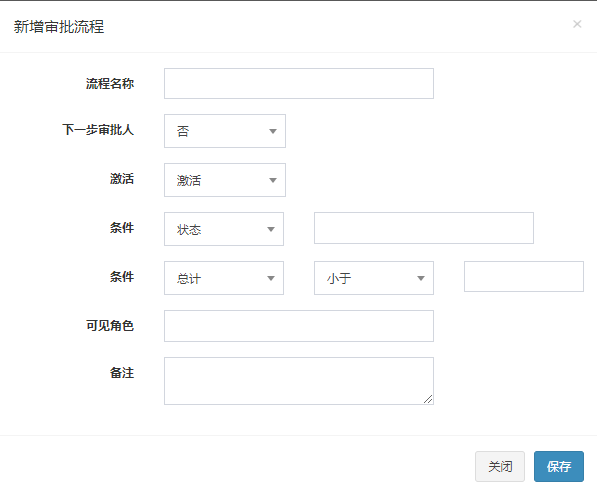597x497 pixels.
Task: Expand the 激活 status dropdown
Action: click(x=225, y=180)
